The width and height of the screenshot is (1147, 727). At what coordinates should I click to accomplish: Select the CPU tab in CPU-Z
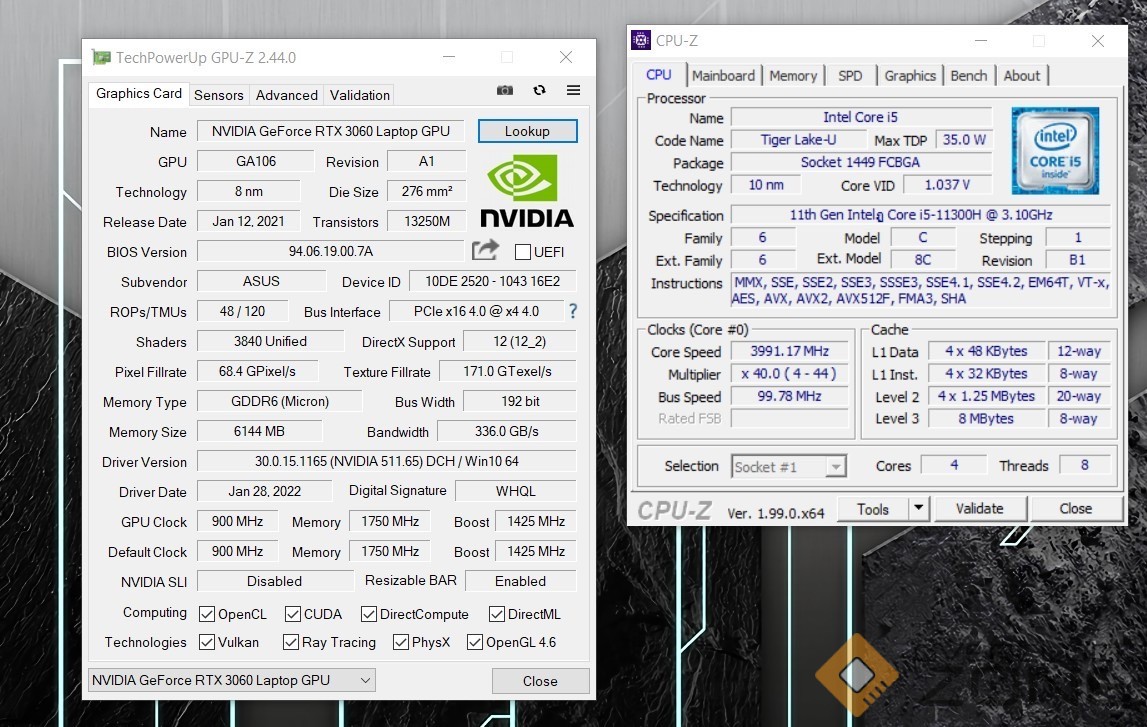coord(658,75)
